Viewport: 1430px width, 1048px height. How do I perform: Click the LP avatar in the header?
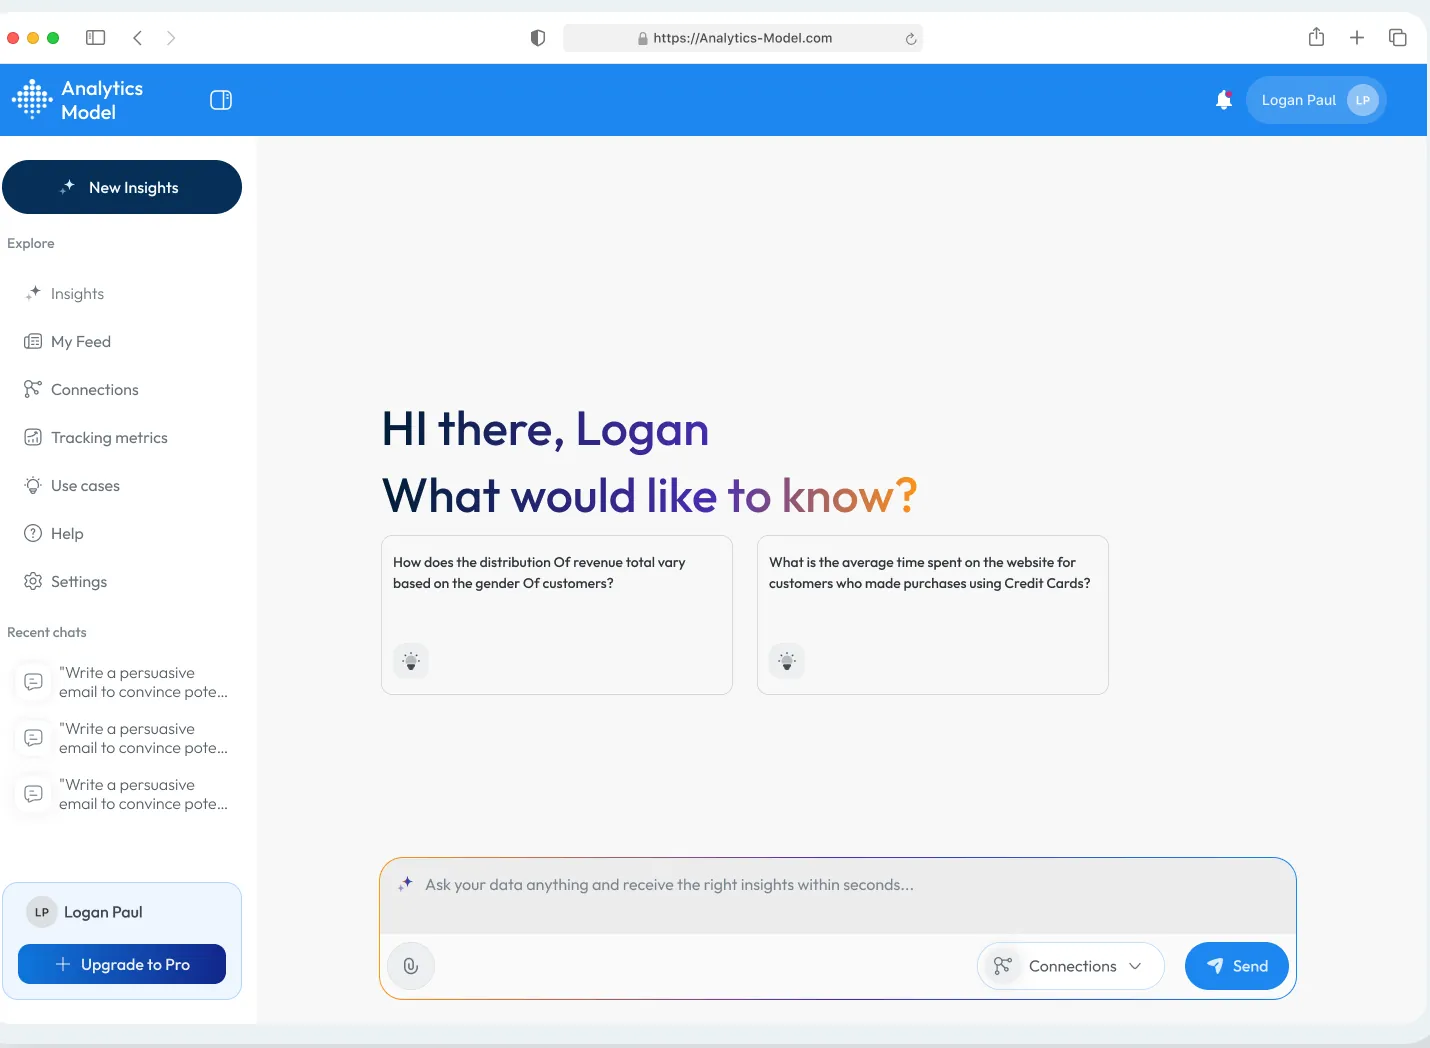tap(1363, 100)
